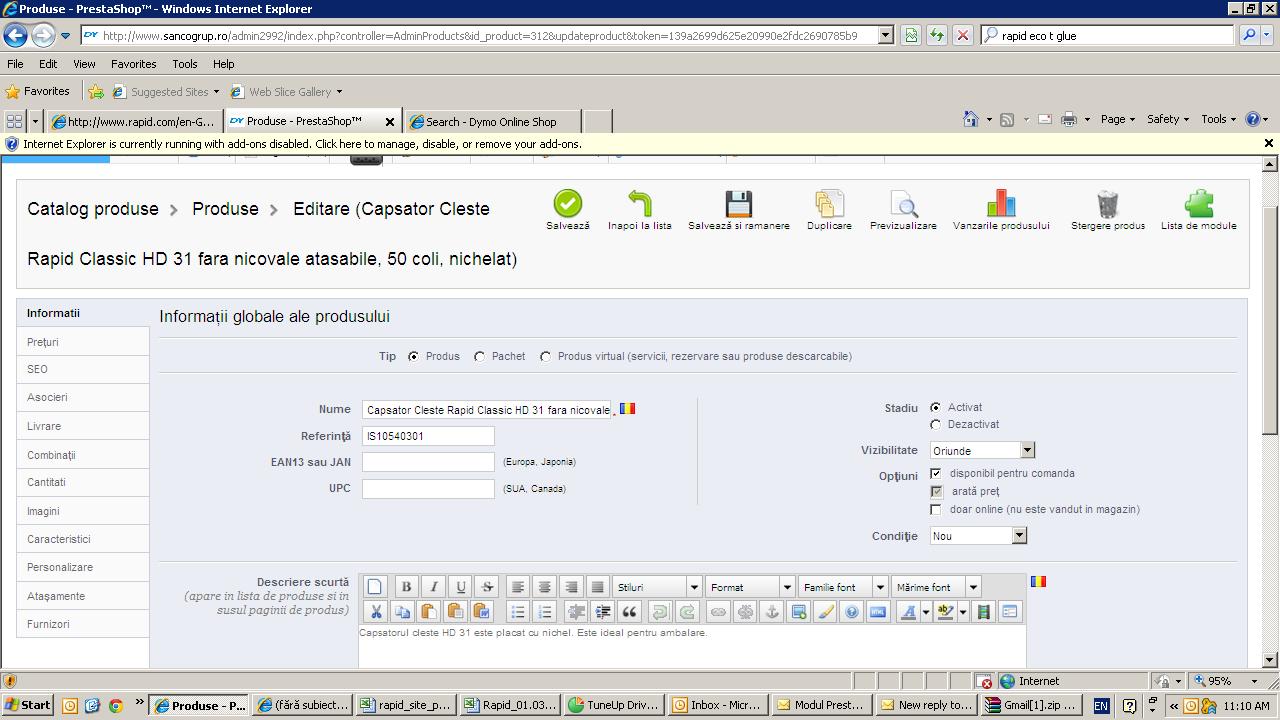This screenshot has height=720, width=1280.
Task: Switch to the Search - Dymo Online Shop tab
Action: pyautogui.click(x=491, y=121)
